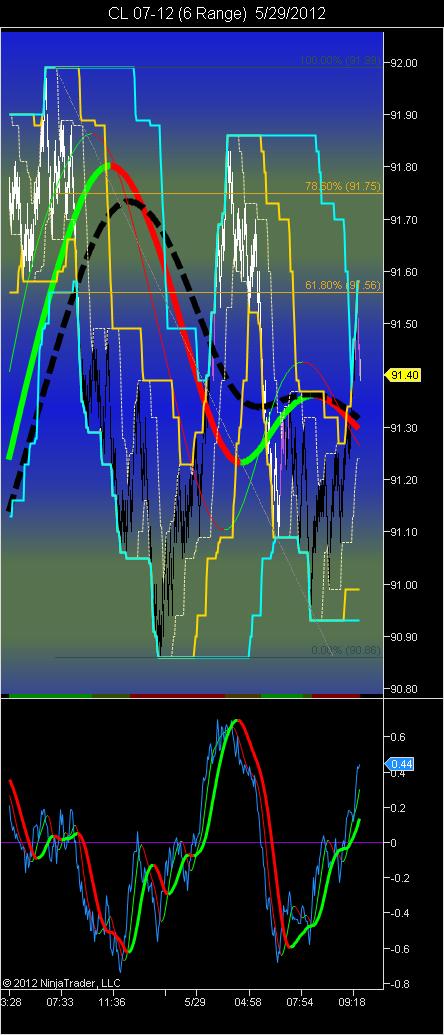Click the 91.80 price axis label
The image size is (444, 1035).
click(403, 168)
